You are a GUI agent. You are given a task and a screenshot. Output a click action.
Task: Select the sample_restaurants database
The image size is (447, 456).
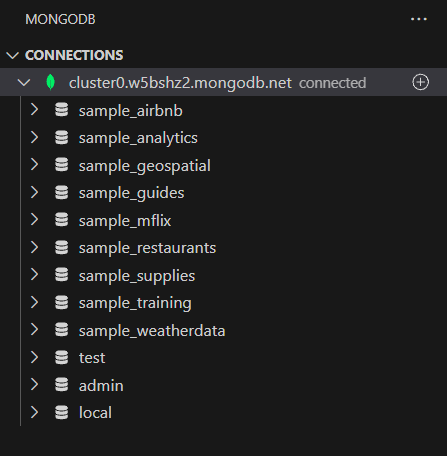pyautogui.click(x=147, y=248)
